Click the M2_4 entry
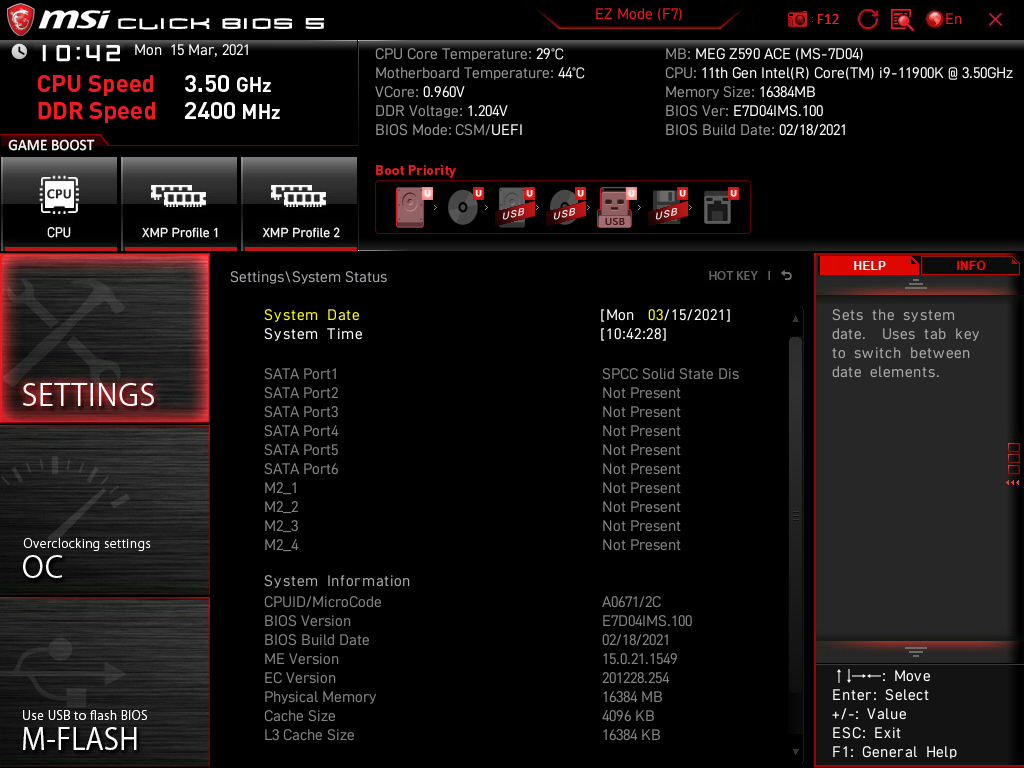 coord(473,545)
